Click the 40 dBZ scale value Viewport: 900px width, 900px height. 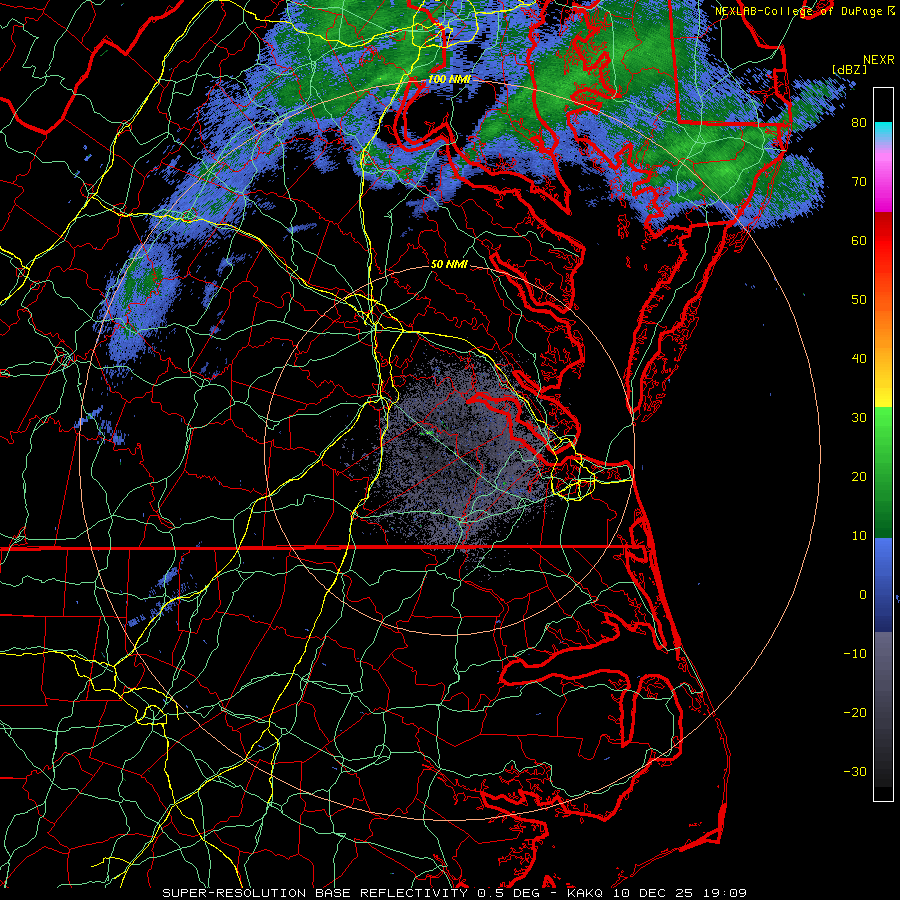tap(859, 359)
